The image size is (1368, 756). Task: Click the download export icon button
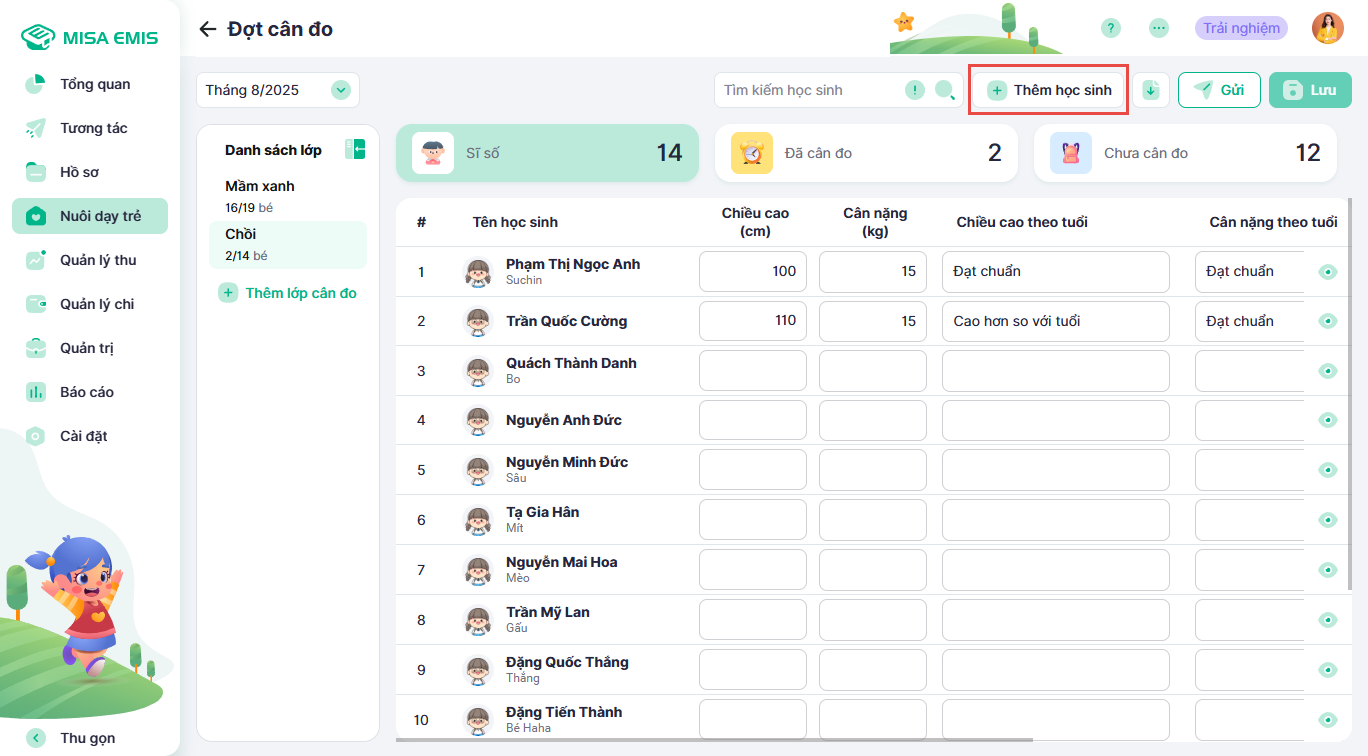click(x=1151, y=90)
